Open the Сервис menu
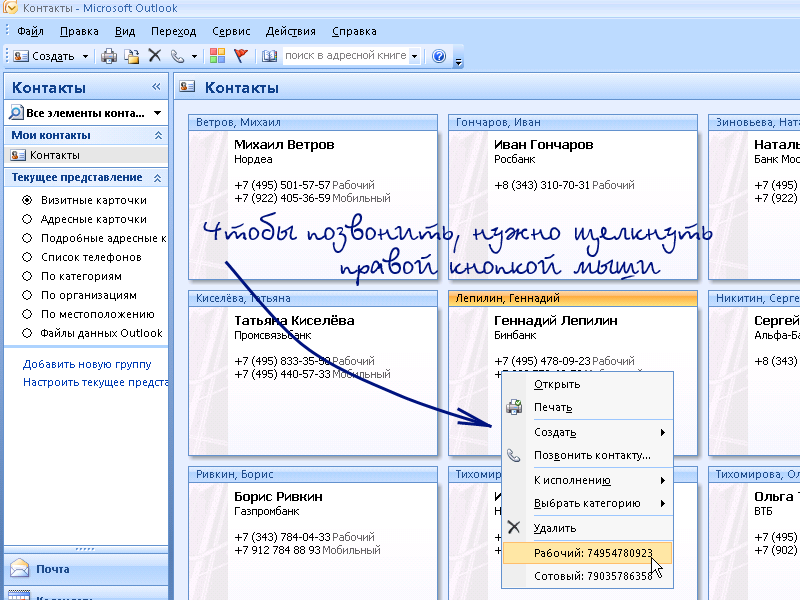Image resolution: width=800 pixels, height=600 pixels. pos(231,31)
